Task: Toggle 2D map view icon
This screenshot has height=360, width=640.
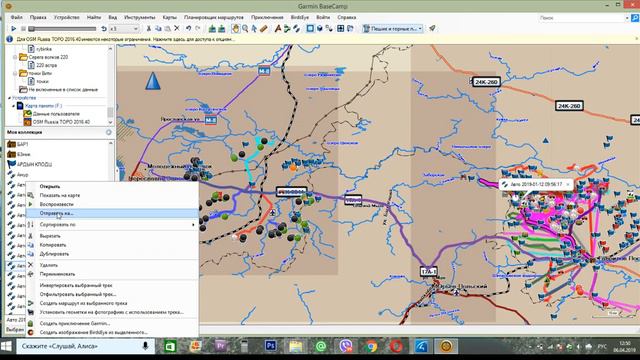Action: (x=310, y=29)
